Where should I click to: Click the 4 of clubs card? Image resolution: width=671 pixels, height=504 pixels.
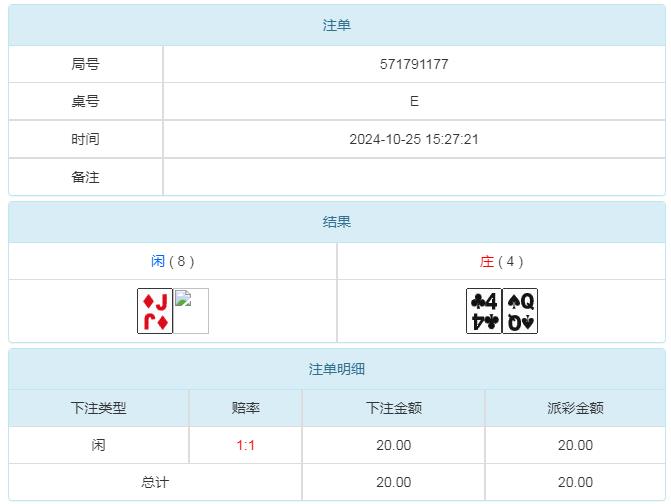coord(484,311)
